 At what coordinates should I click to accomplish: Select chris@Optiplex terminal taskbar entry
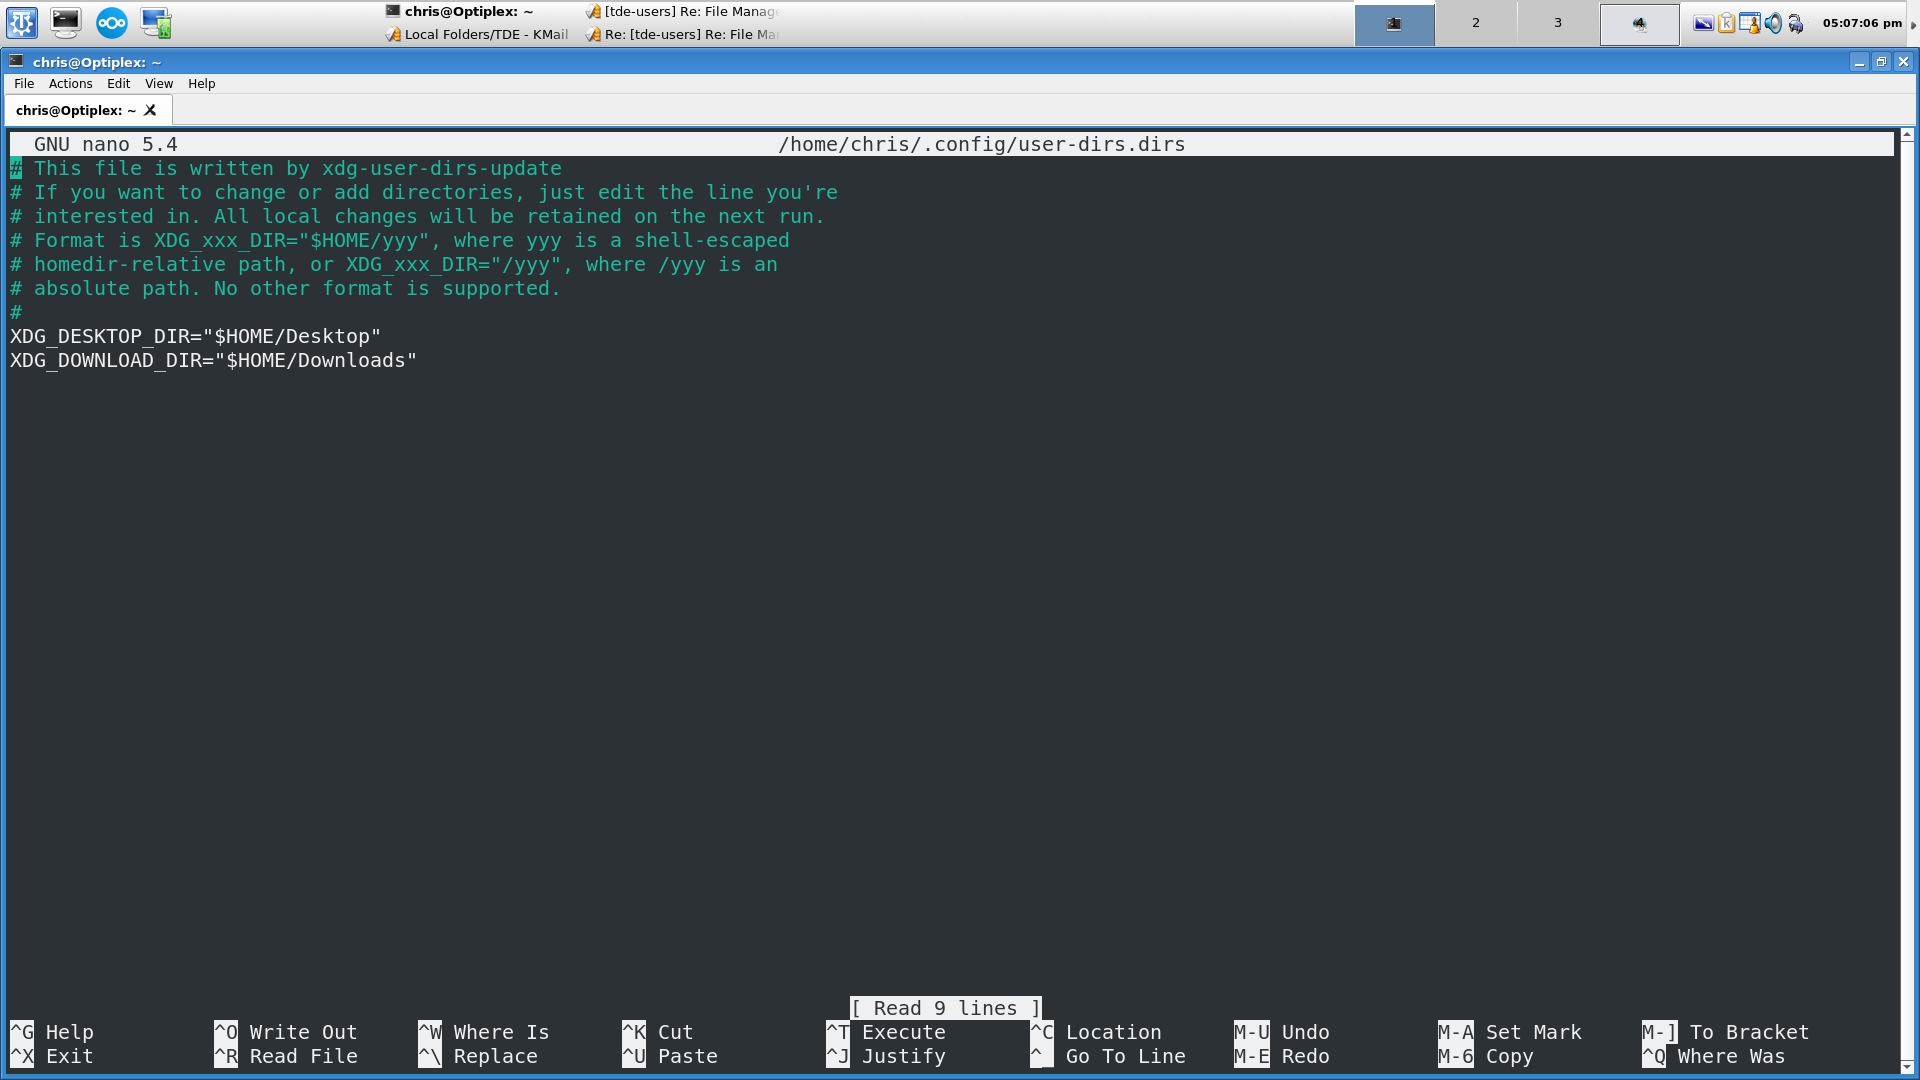coord(470,11)
